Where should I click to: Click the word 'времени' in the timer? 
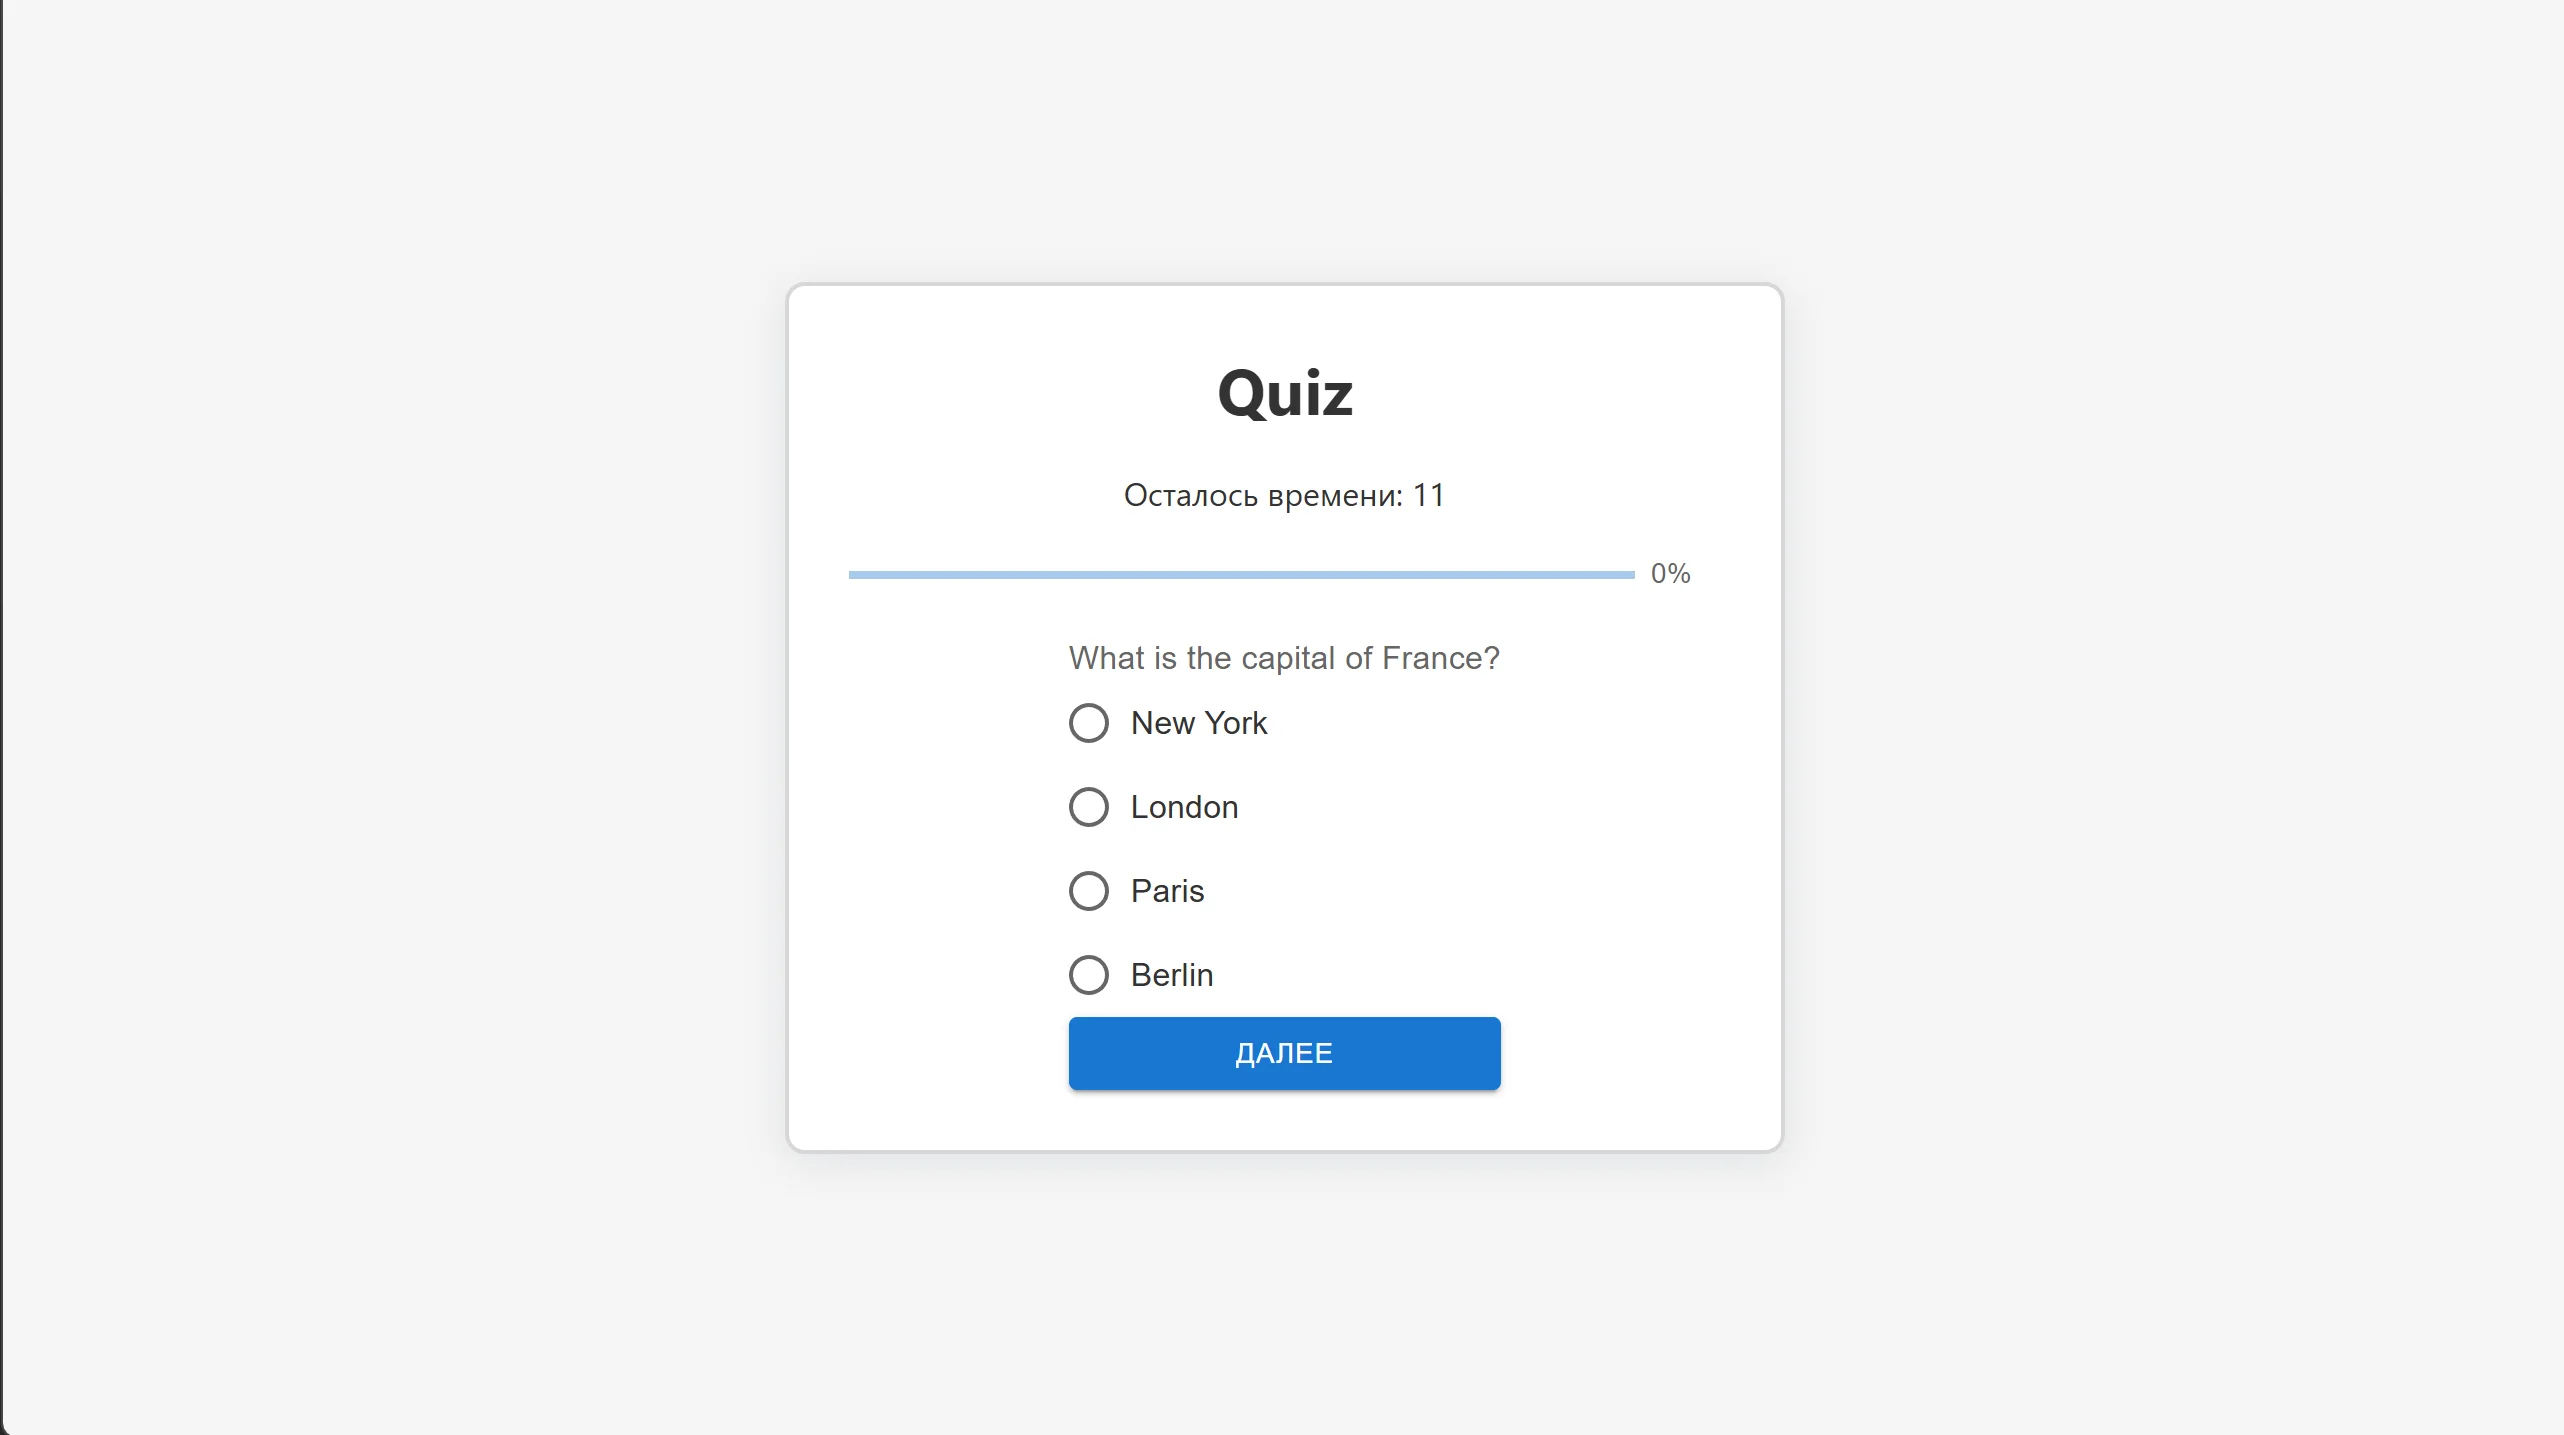point(1334,496)
